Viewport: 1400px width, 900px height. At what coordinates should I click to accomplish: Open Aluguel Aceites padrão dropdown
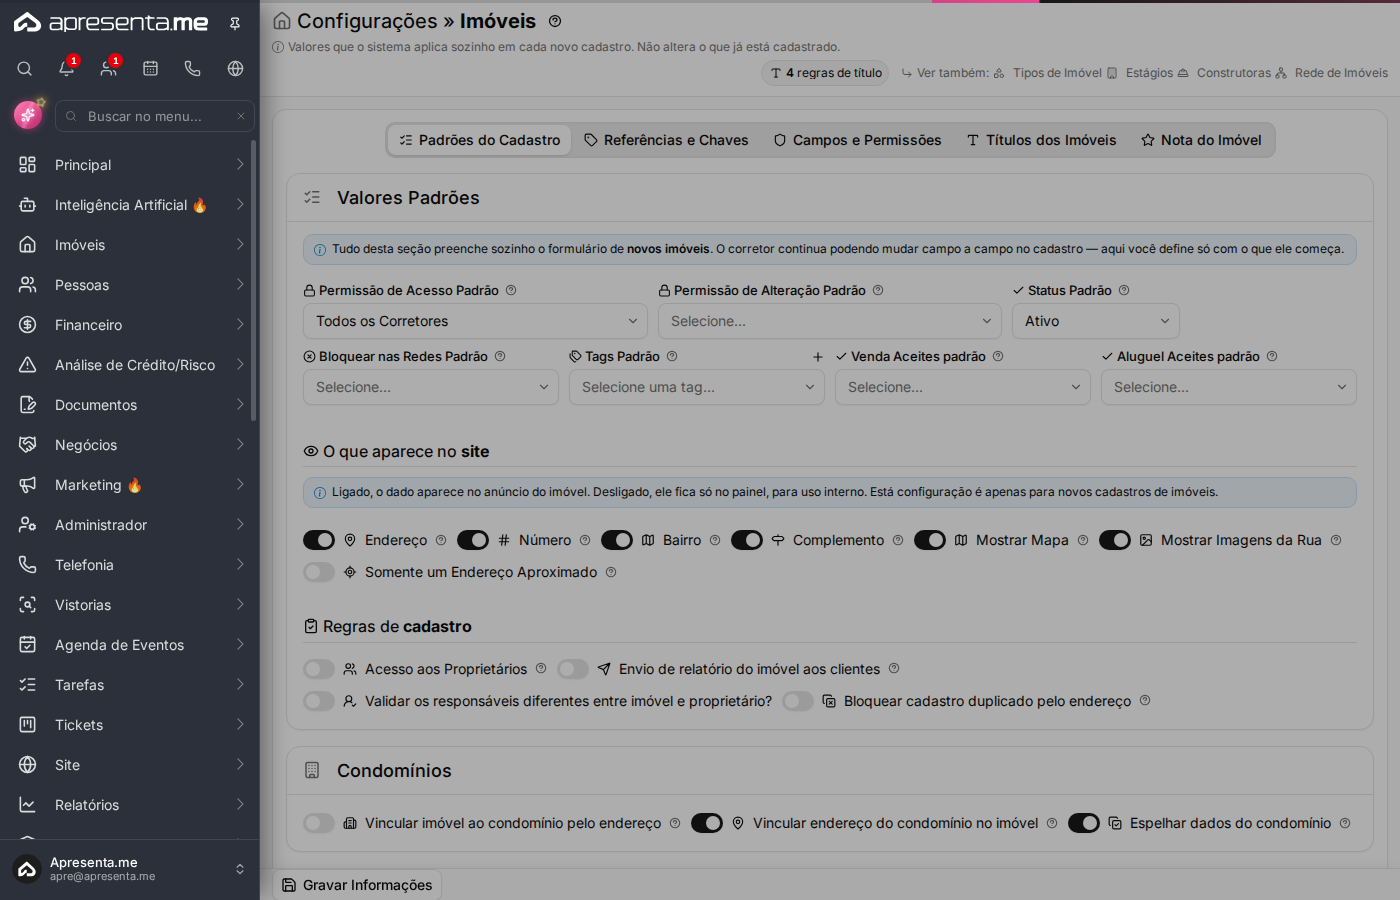tap(1229, 387)
